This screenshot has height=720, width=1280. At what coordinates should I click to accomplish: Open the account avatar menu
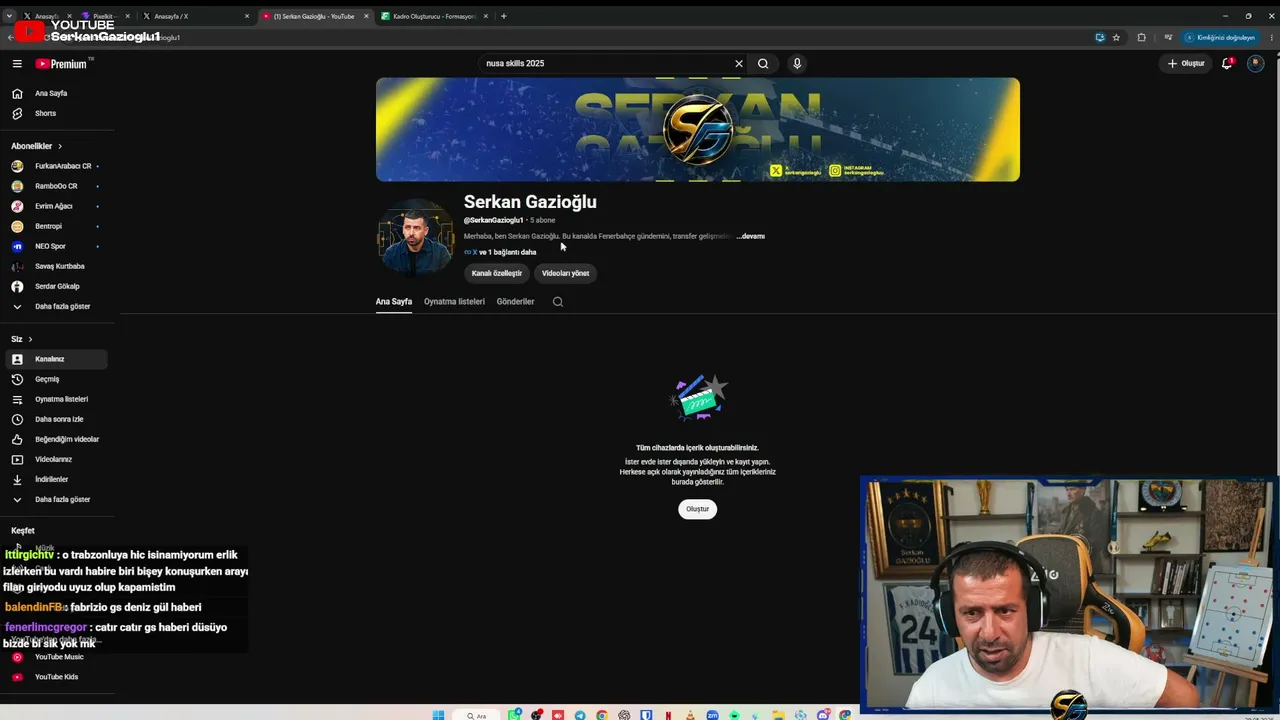pos(1255,63)
